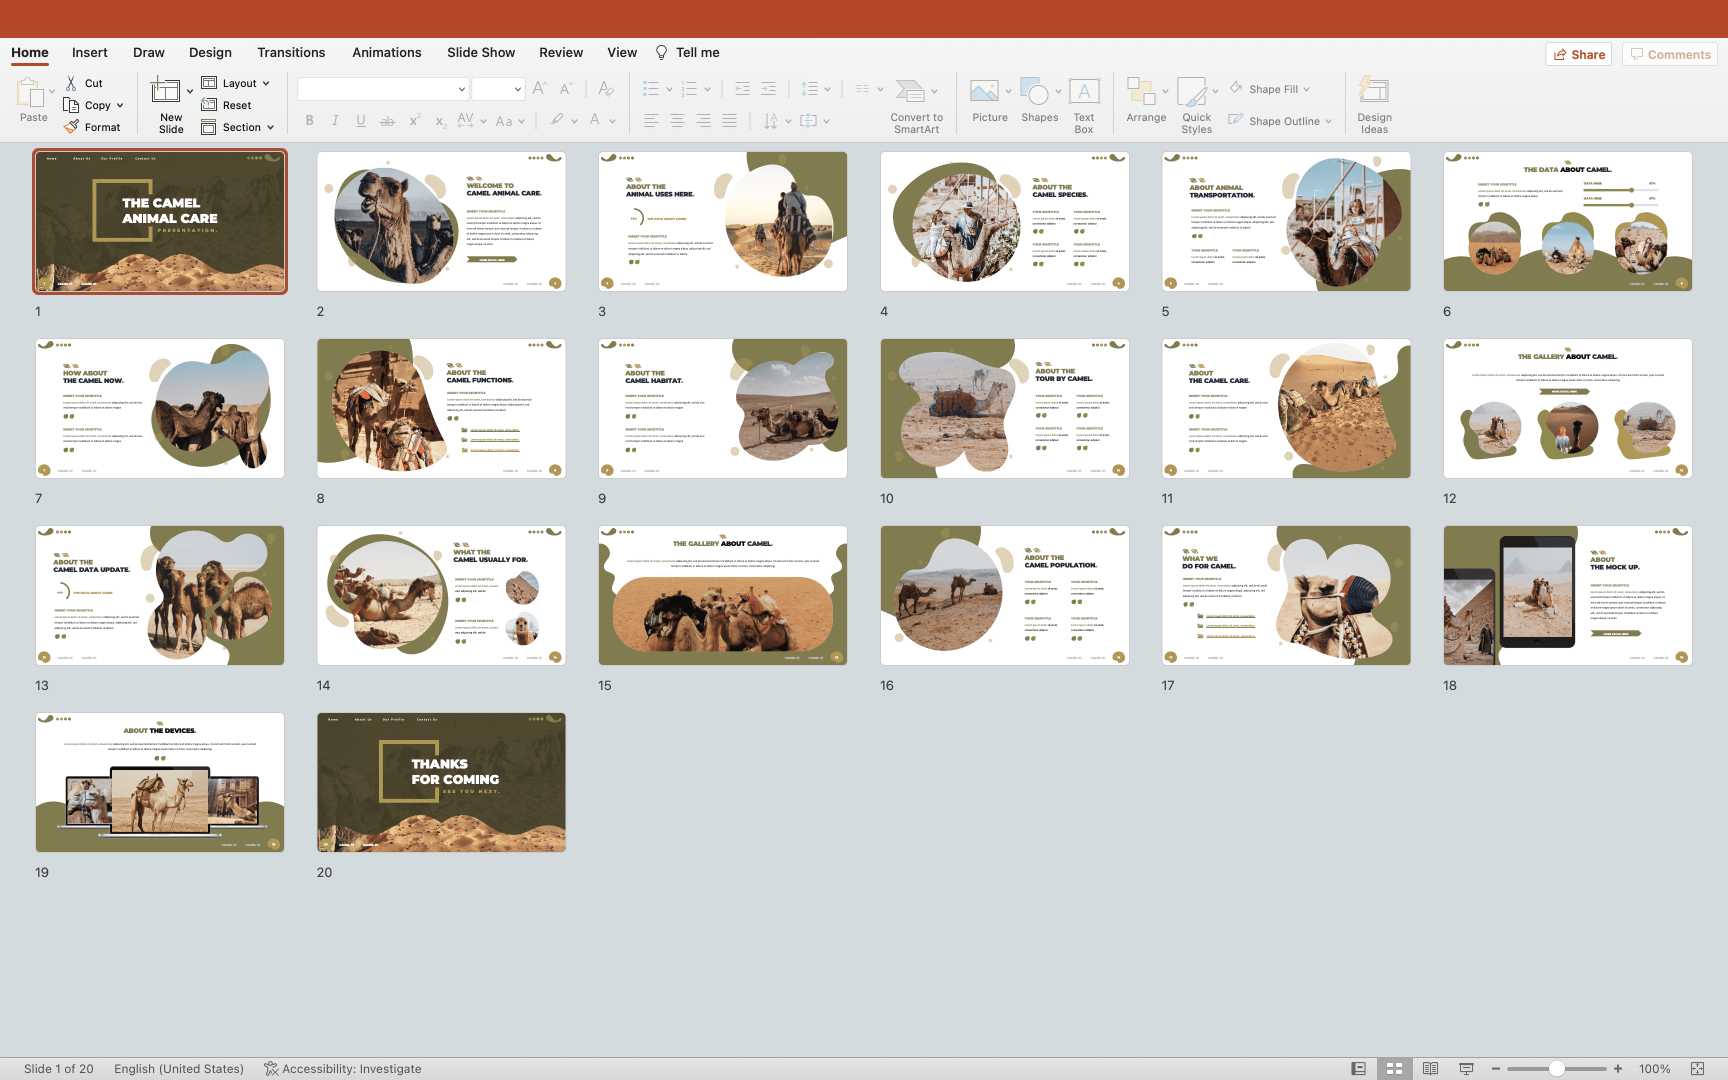
Task: Open the Arrange tool
Action: tap(1141, 92)
